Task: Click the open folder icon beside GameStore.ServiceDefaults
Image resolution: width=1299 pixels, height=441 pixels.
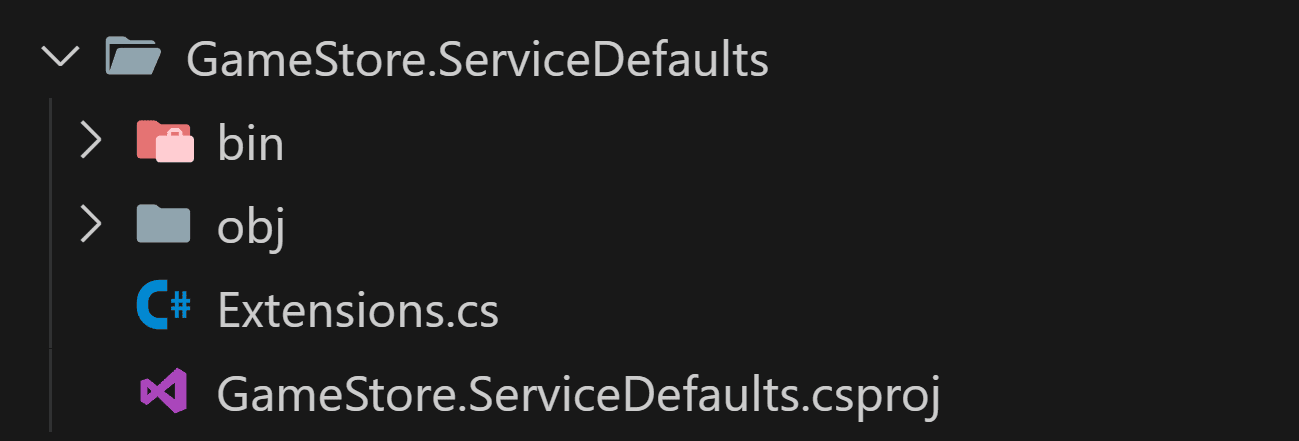Action: tap(134, 57)
